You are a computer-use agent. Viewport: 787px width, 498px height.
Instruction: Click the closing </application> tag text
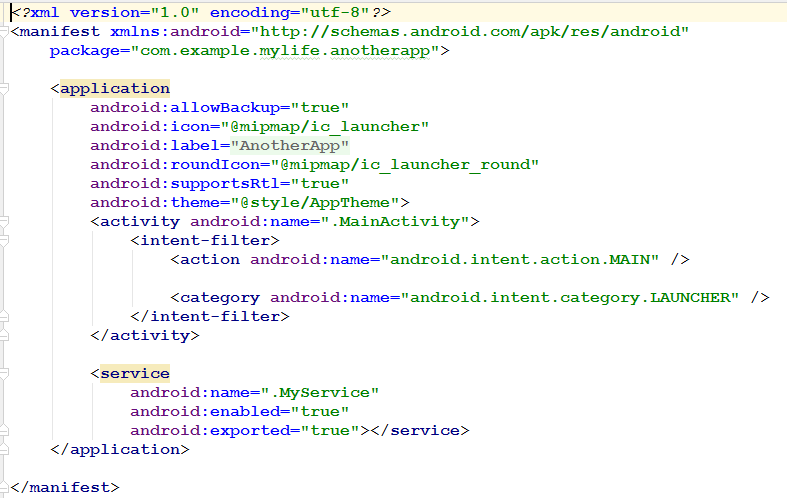(119, 450)
